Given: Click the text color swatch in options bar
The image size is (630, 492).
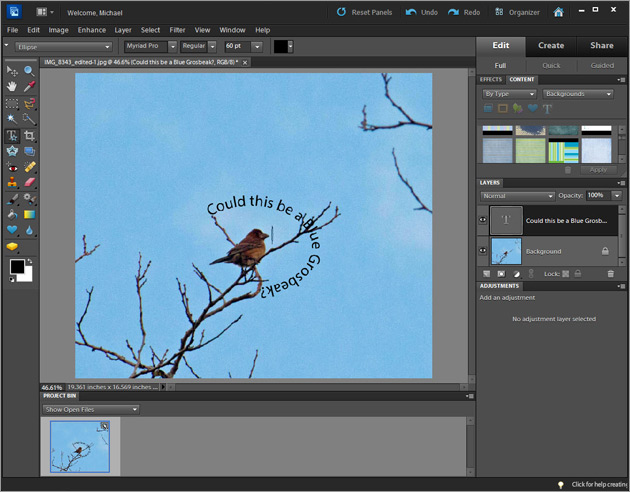Looking at the screenshot, I should click(280, 47).
